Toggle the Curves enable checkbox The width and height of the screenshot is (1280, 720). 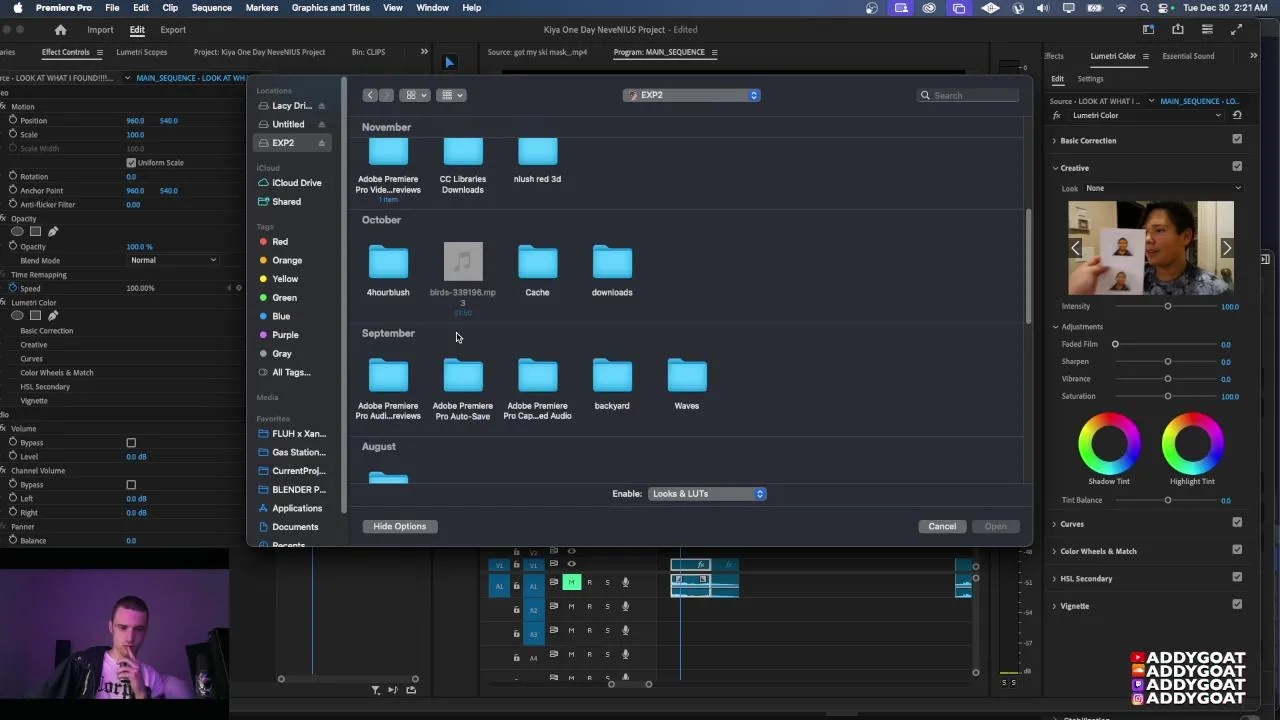point(1237,523)
